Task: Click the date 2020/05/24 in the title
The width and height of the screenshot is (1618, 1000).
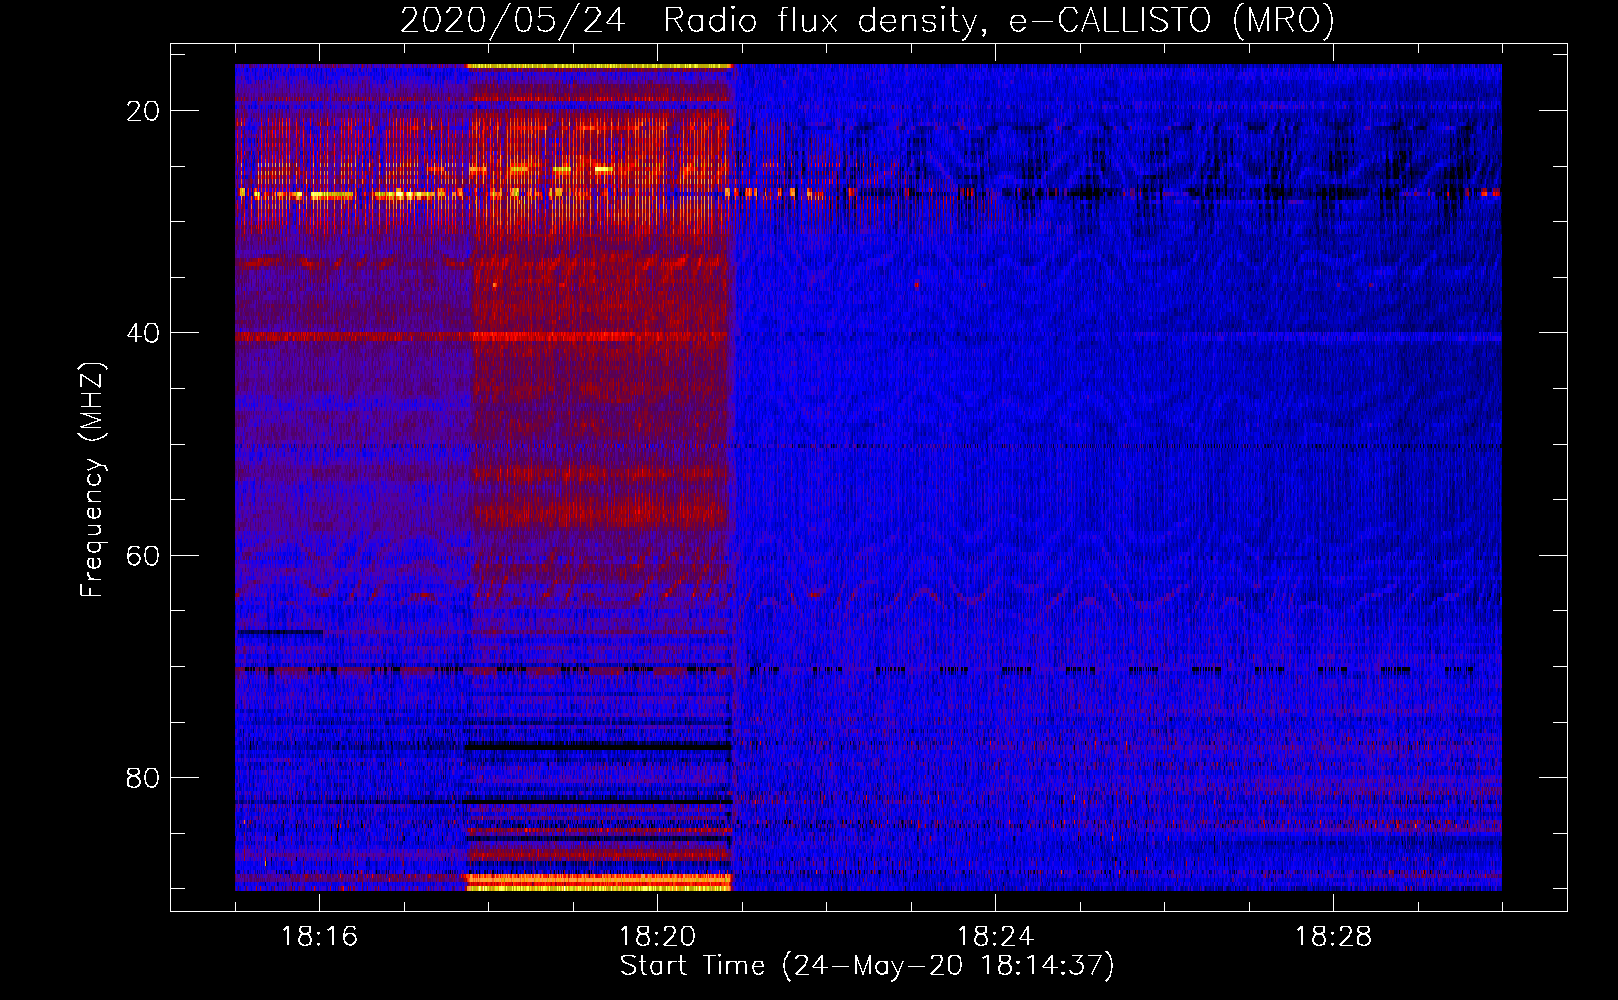Action: 512,21
